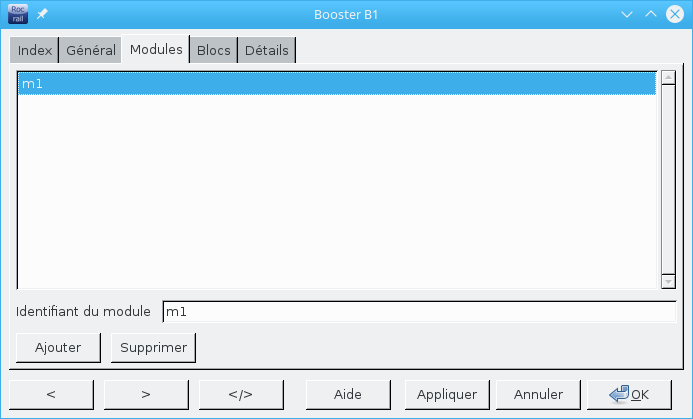
Task: Select the Modules tab
Action: pos(156,49)
